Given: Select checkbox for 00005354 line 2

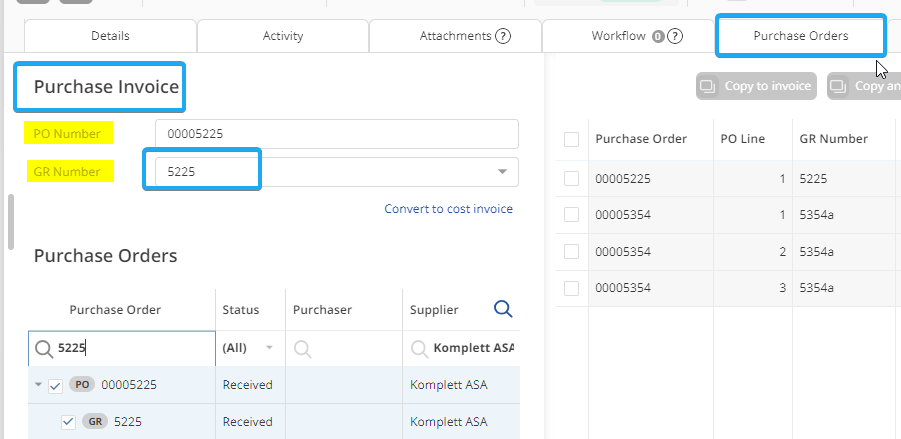Looking at the screenshot, I should (571, 251).
